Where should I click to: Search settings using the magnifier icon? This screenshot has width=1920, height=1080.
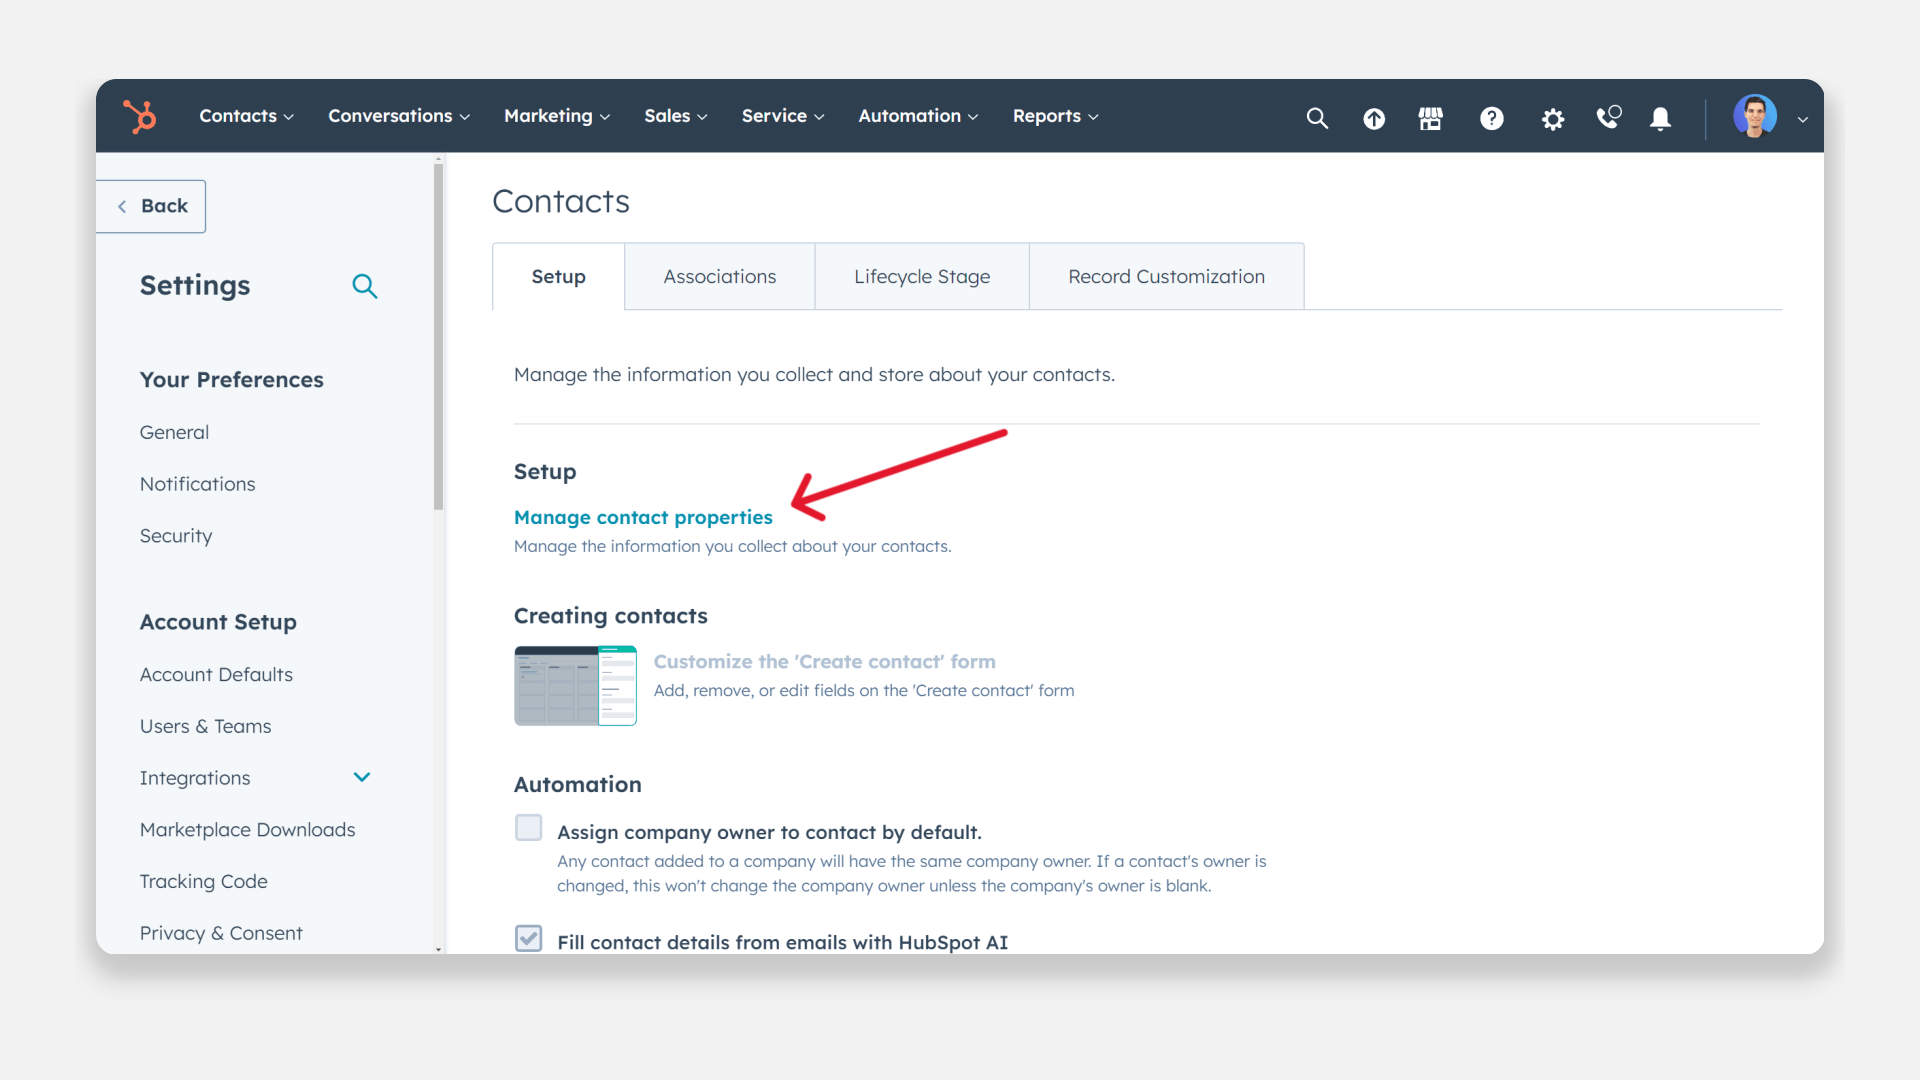pyautogui.click(x=364, y=286)
